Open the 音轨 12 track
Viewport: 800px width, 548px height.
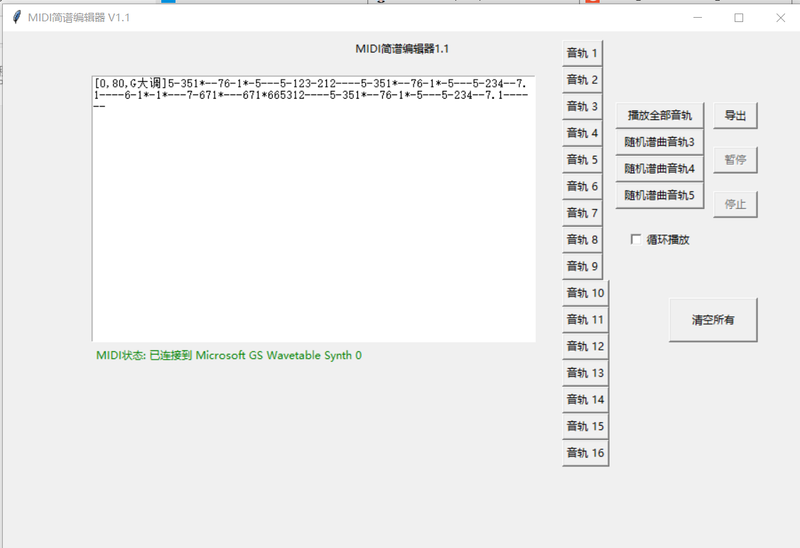click(x=586, y=346)
